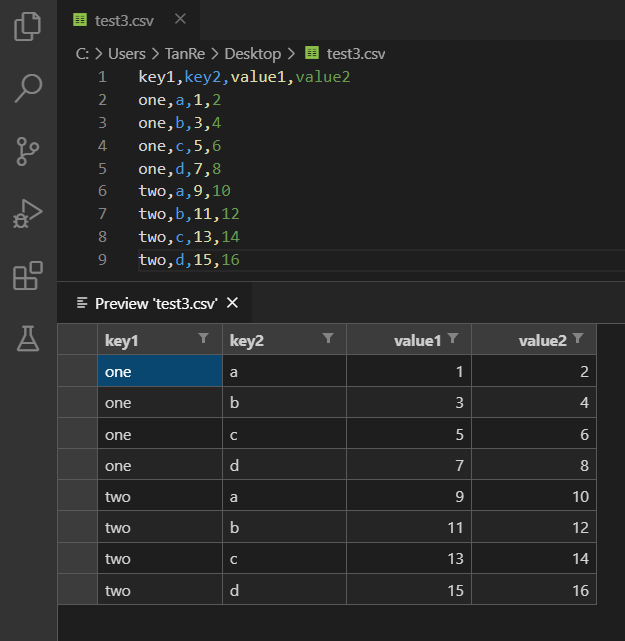Image resolution: width=625 pixels, height=641 pixels.
Task: Click the CSV icon in the breadcrumb
Action: (x=311, y=53)
